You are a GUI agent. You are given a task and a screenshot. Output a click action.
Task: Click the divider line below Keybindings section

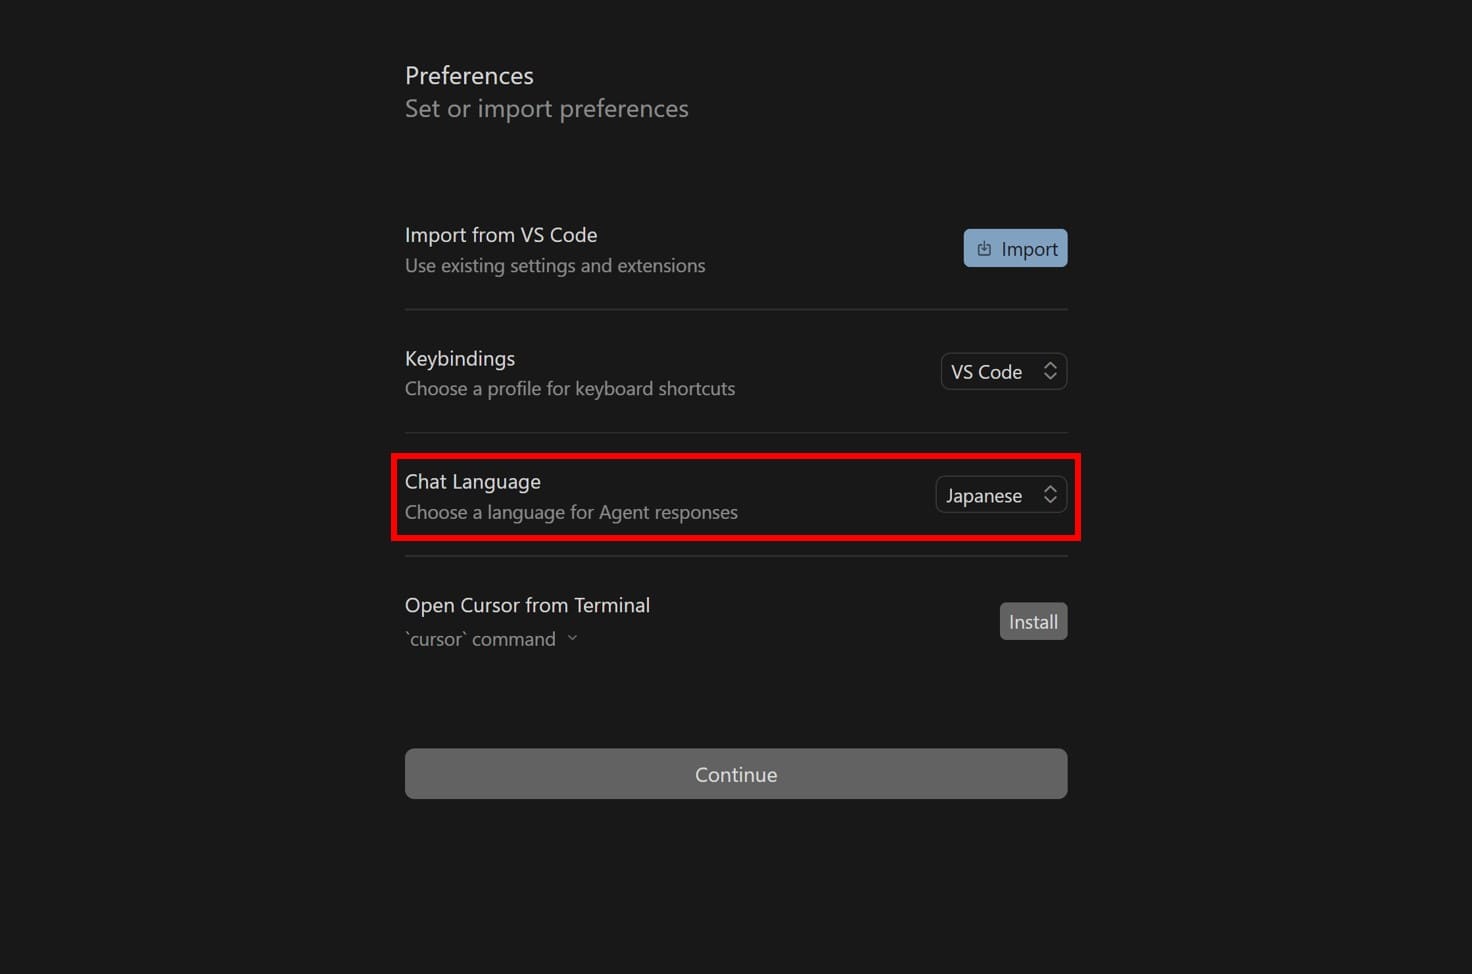click(736, 433)
